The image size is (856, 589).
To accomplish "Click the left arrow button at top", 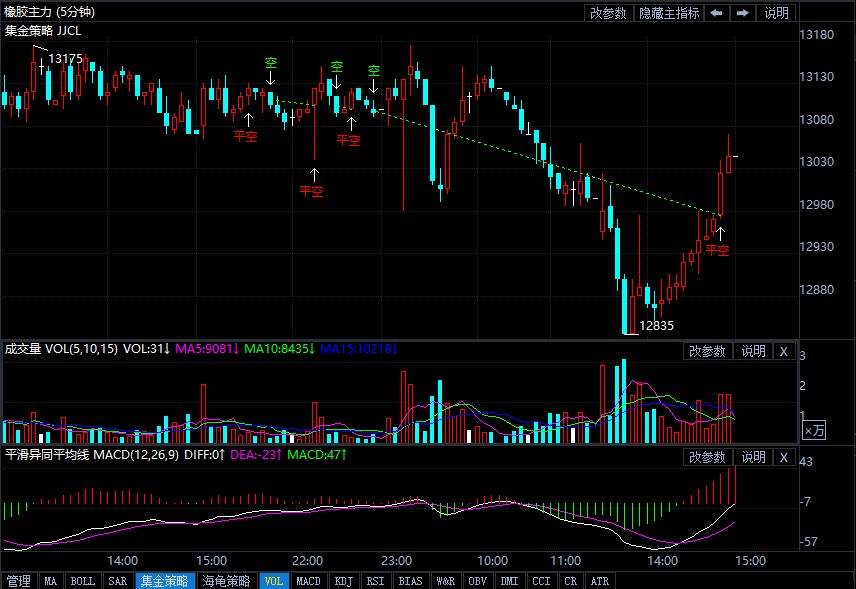I will pos(717,13).
